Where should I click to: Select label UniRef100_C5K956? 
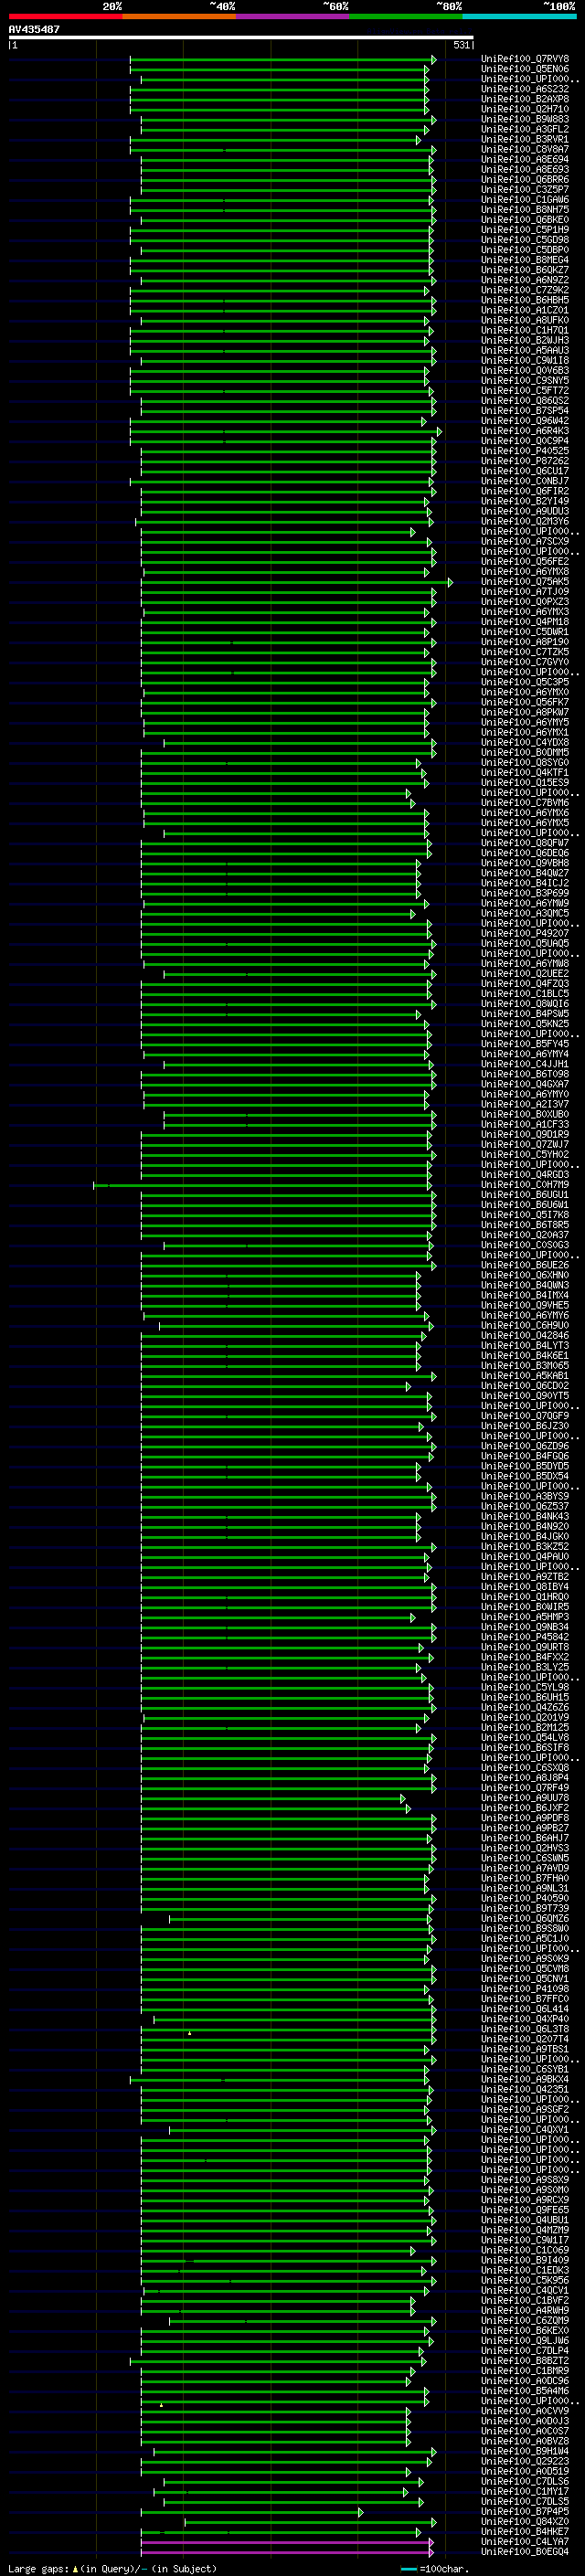524,2281
